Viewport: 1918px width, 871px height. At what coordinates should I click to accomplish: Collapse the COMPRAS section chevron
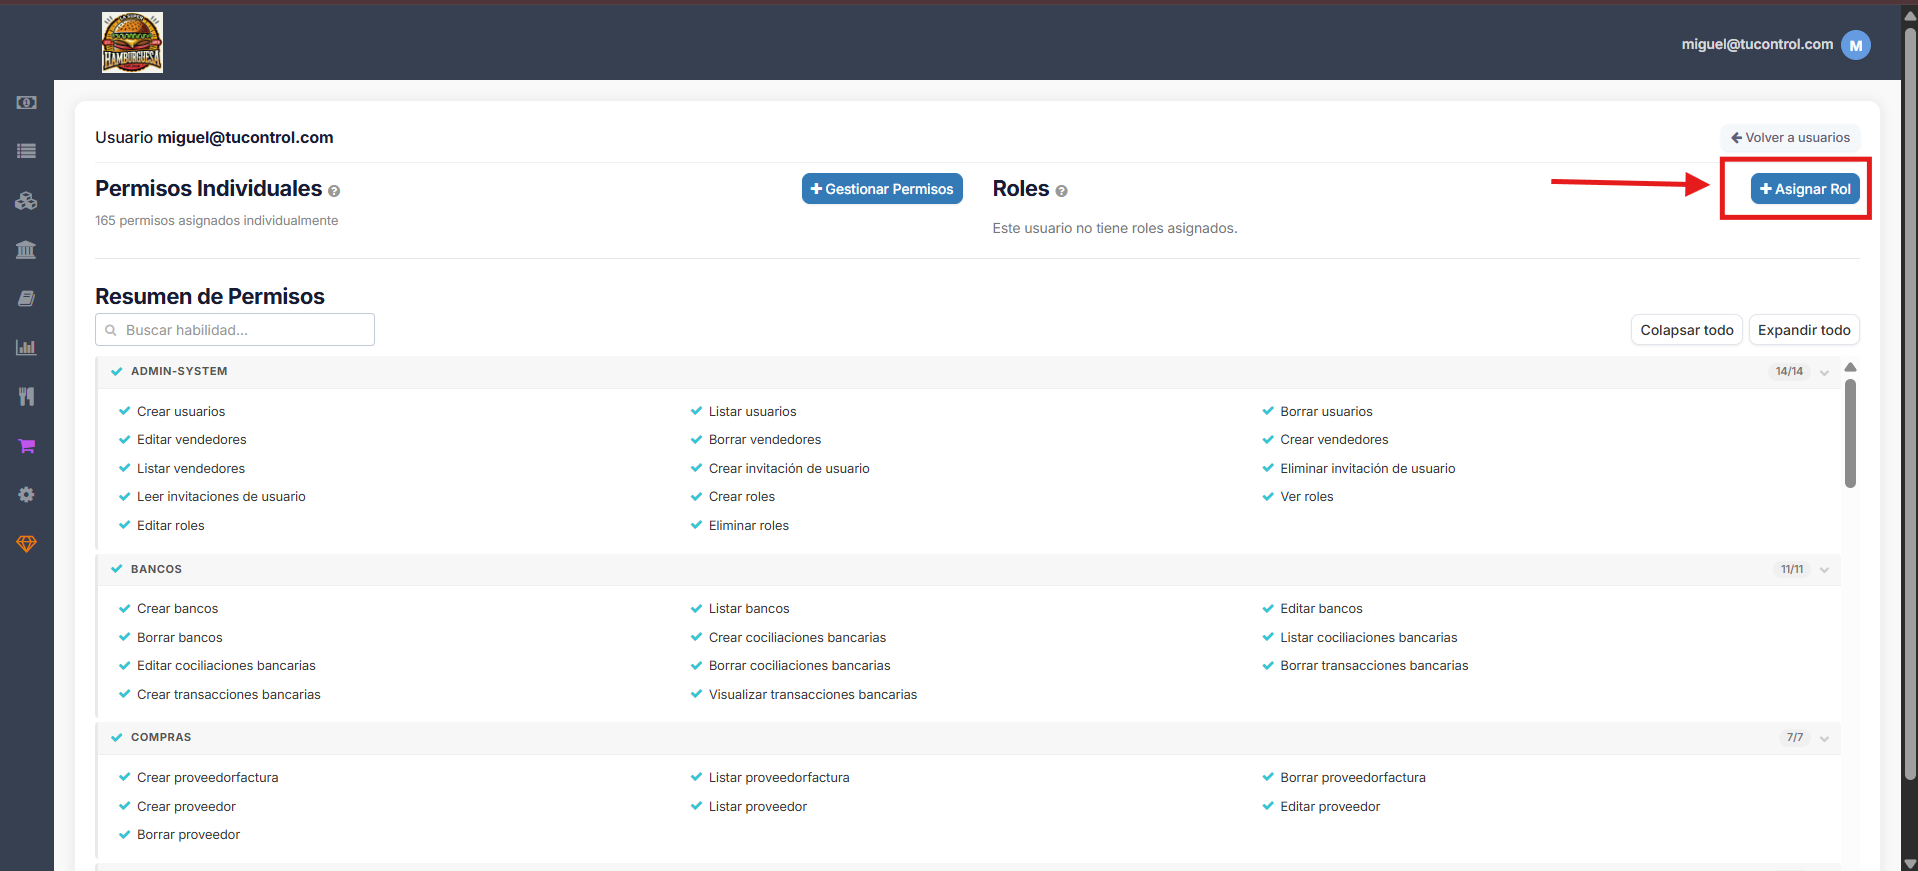[1824, 738]
